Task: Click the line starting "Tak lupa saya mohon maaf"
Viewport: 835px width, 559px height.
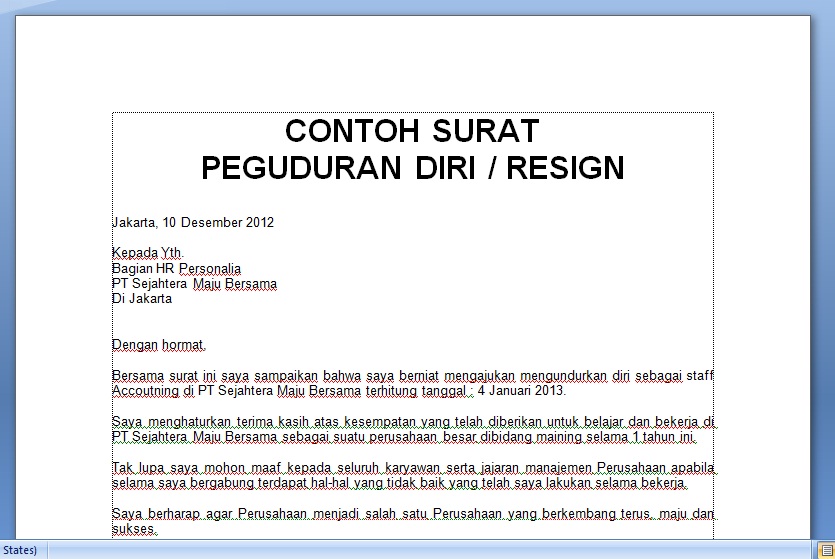Action: point(413,468)
